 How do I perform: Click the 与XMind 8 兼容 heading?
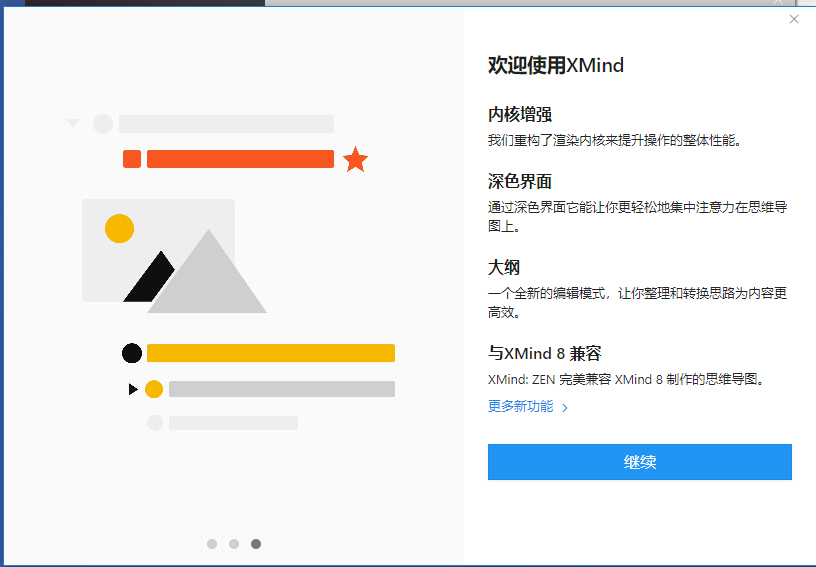pyautogui.click(x=544, y=353)
